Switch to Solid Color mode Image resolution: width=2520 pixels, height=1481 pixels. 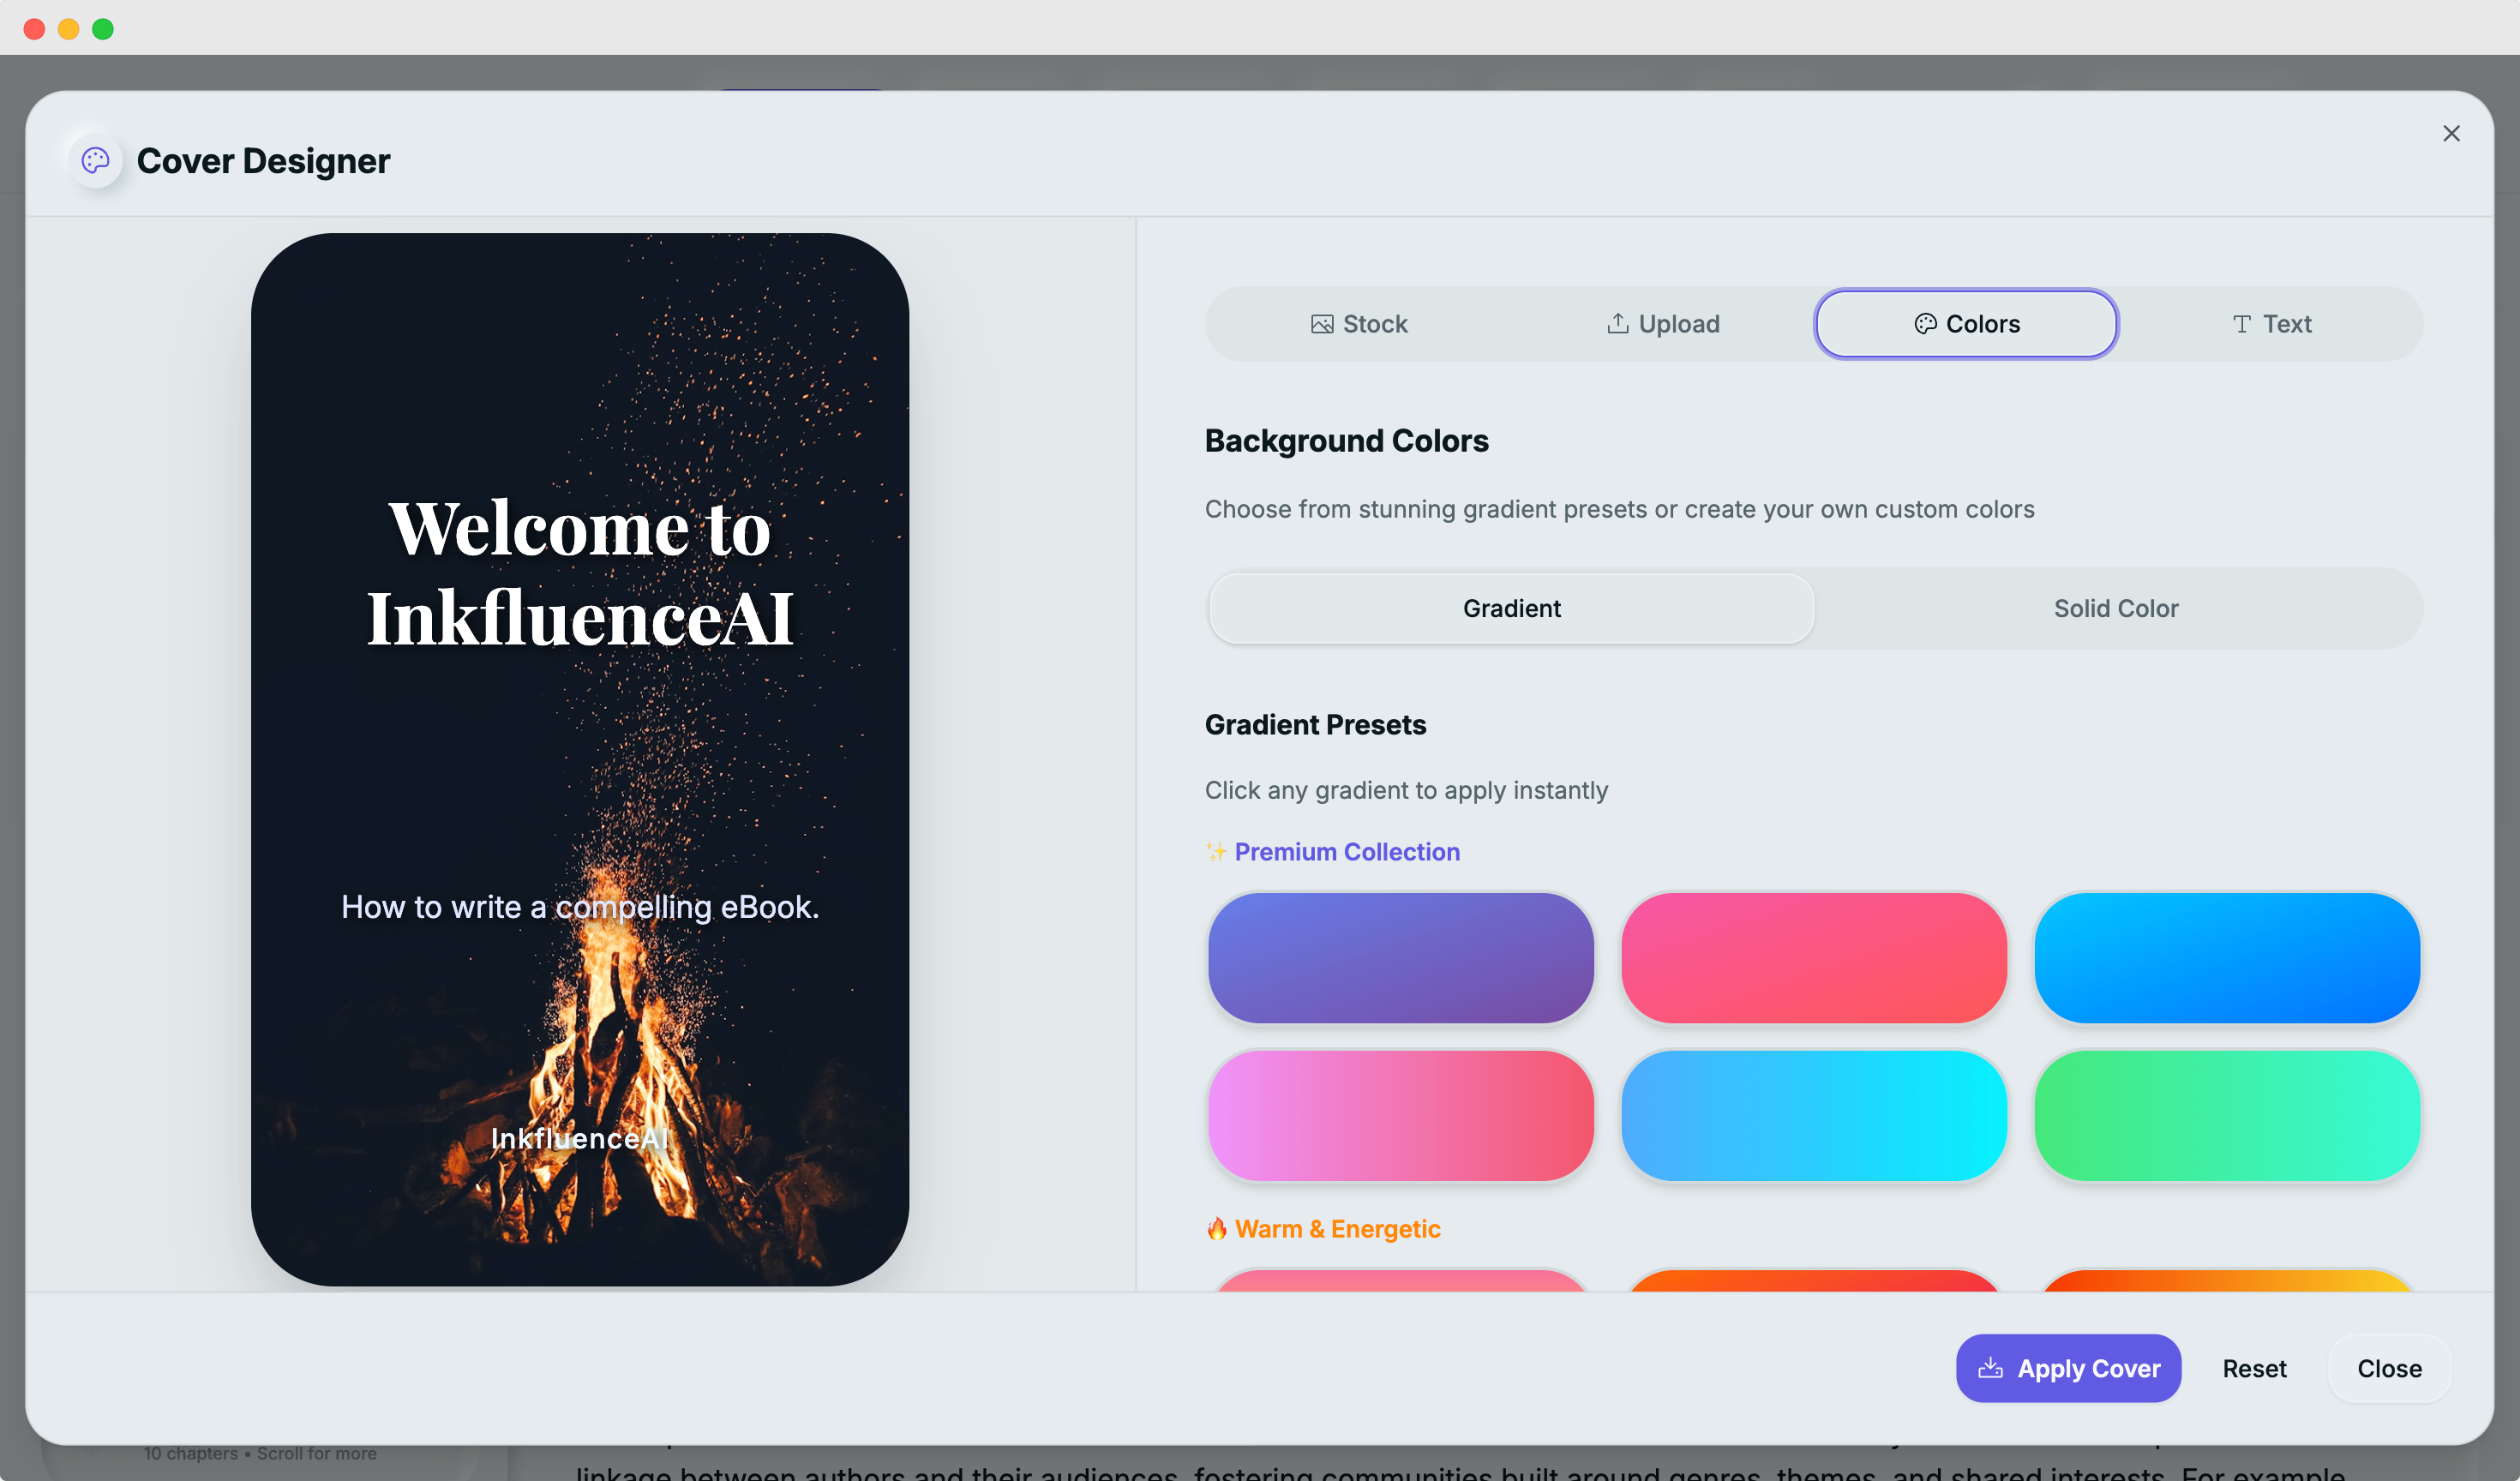point(2115,608)
